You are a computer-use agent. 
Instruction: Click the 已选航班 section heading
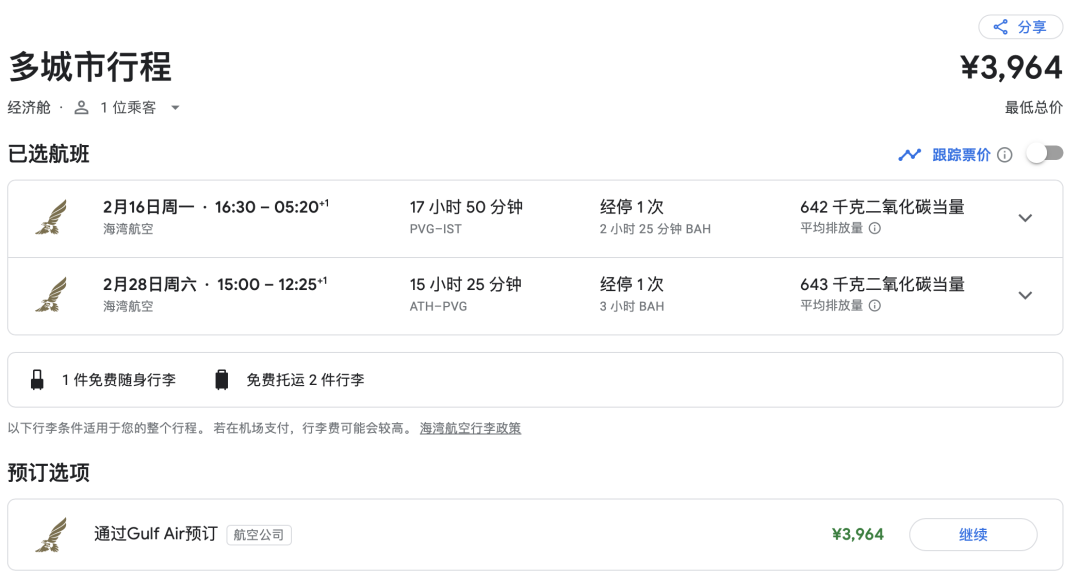tap(48, 154)
